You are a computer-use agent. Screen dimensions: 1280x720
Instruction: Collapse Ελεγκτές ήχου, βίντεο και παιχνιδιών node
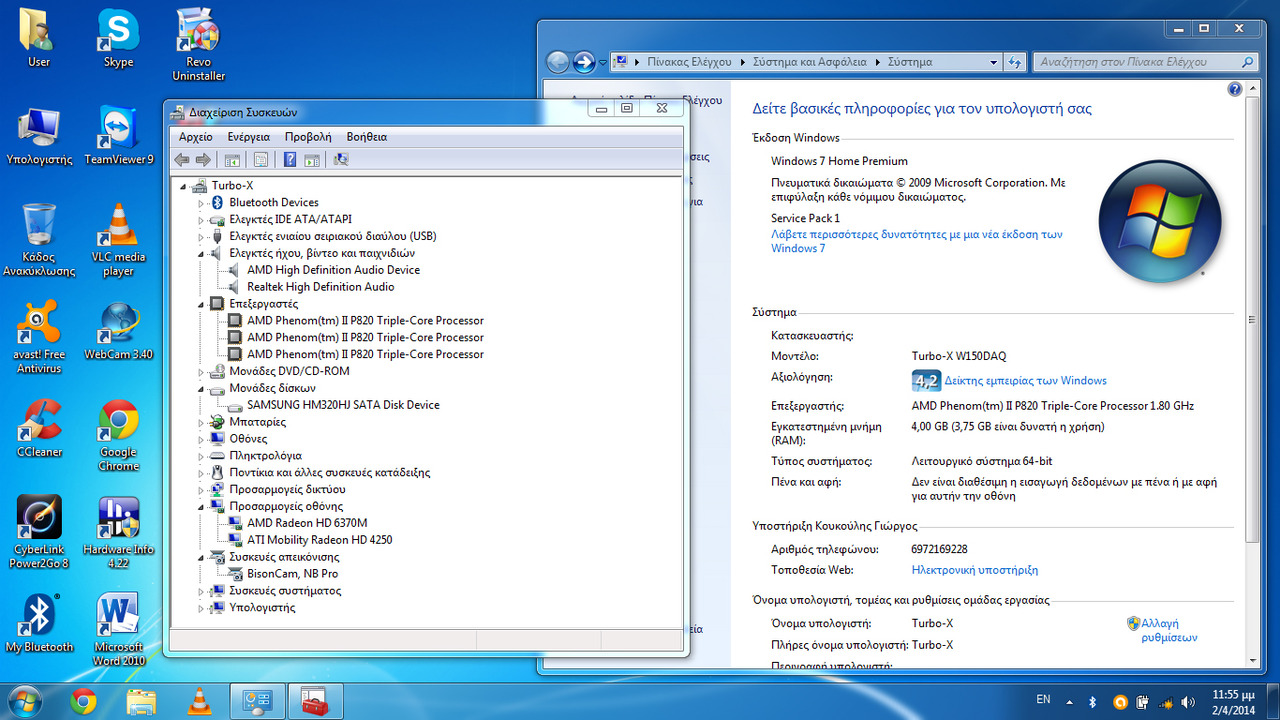(x=201, y=254)
